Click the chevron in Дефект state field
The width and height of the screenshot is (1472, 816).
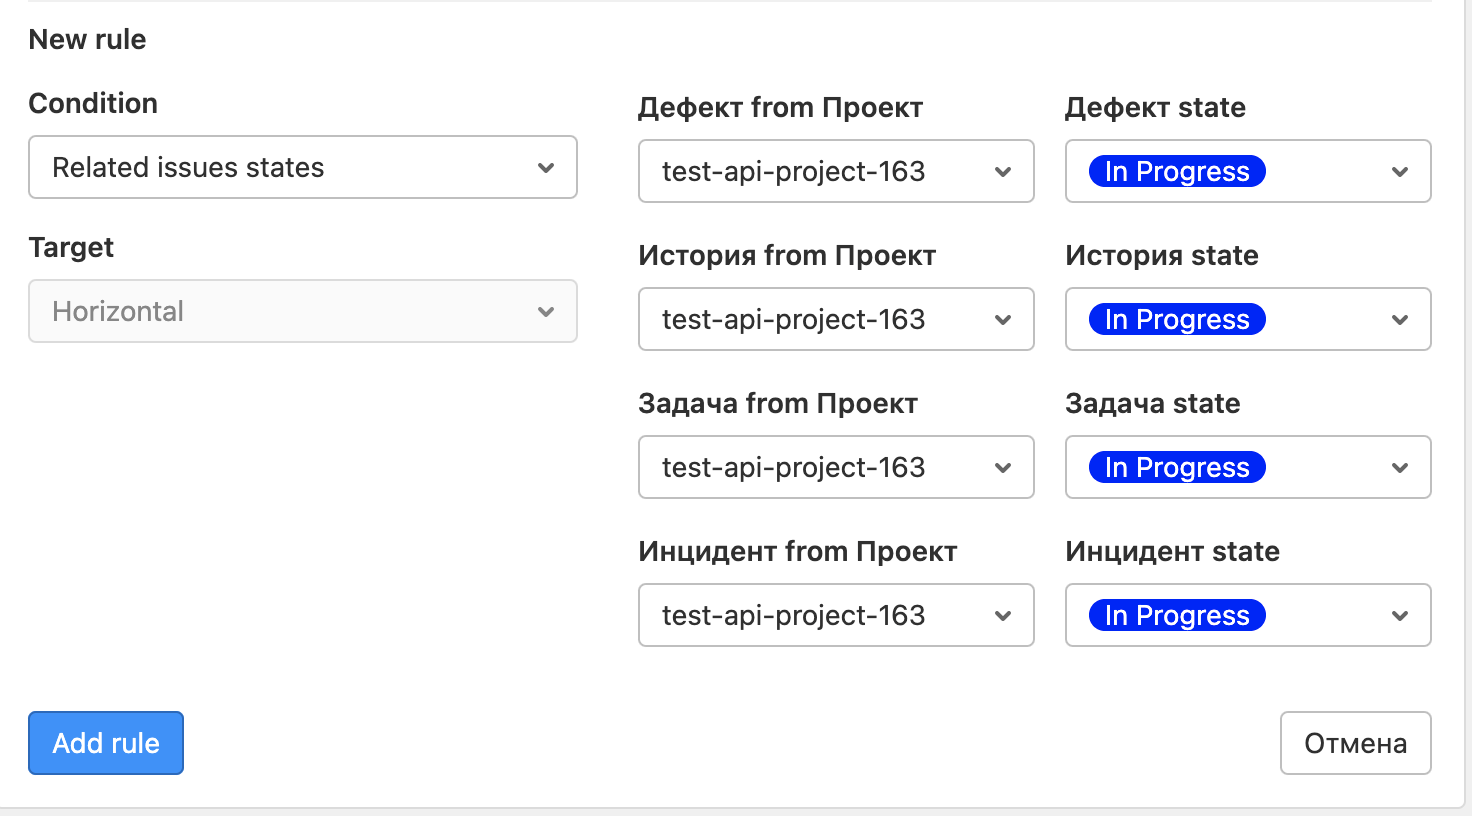1400,172
